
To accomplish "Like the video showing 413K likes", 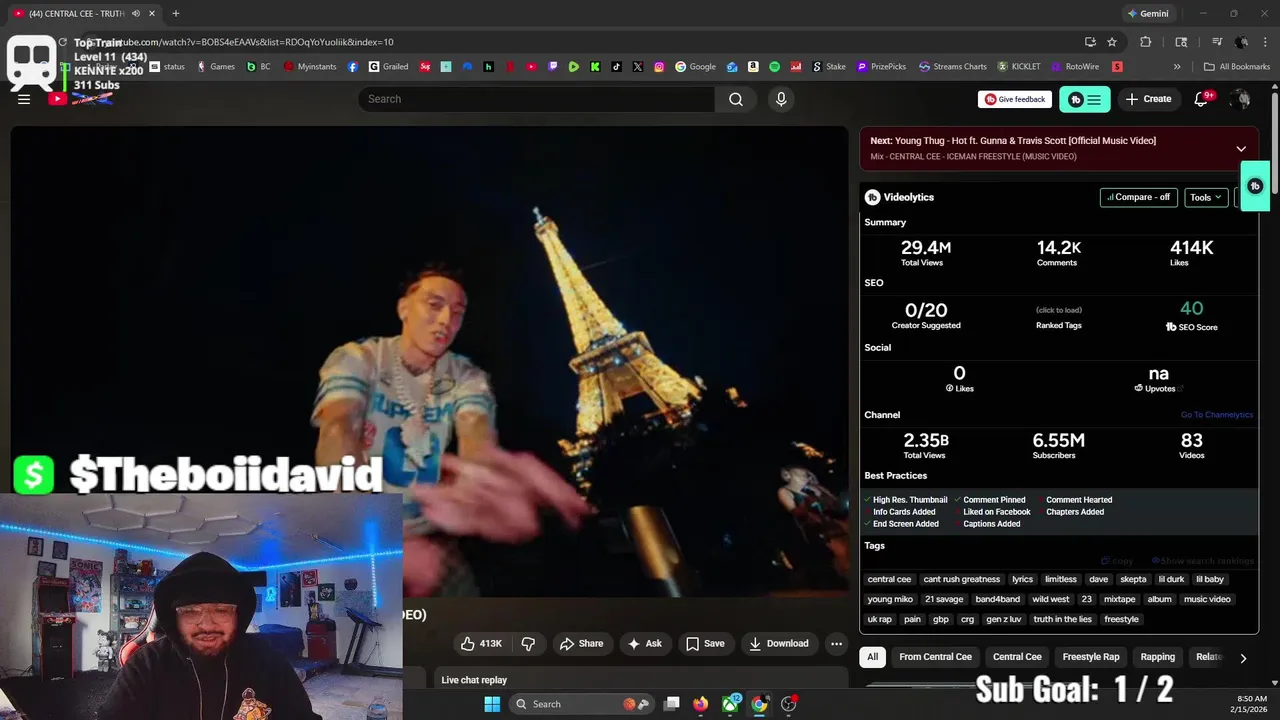I will point(481,644).
